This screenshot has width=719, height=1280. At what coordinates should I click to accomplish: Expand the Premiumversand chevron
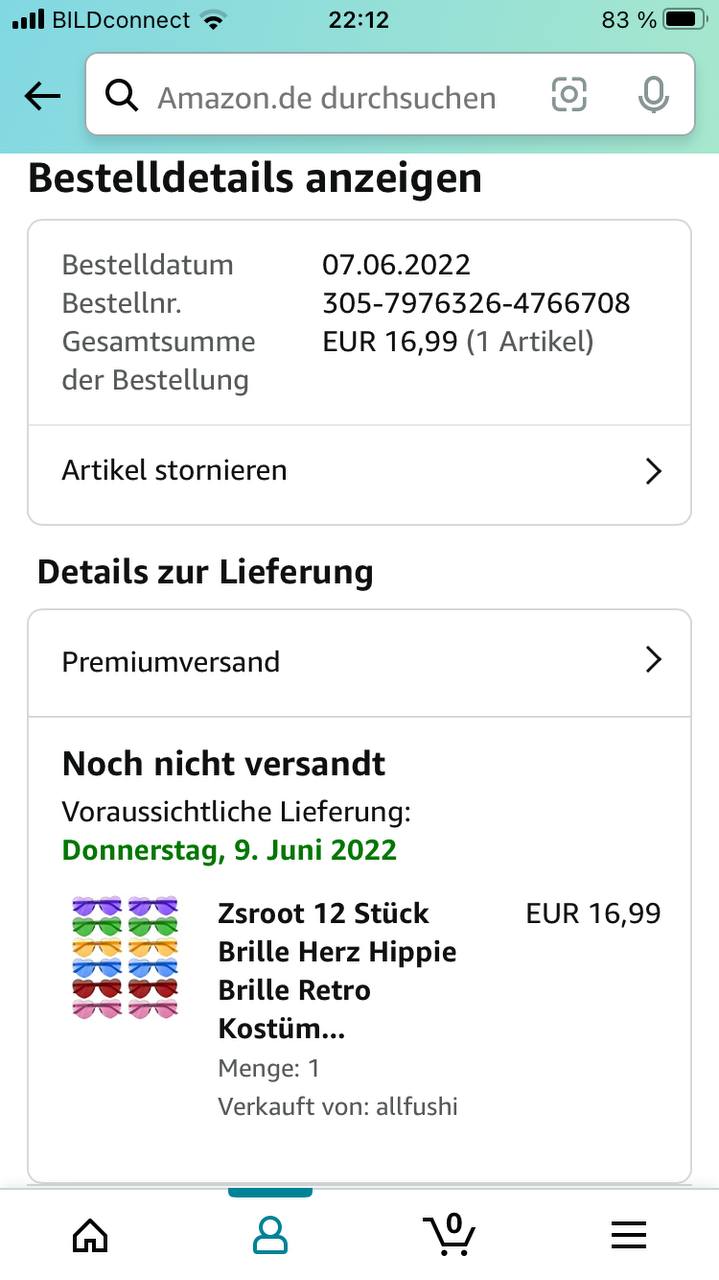click(653, 660)
